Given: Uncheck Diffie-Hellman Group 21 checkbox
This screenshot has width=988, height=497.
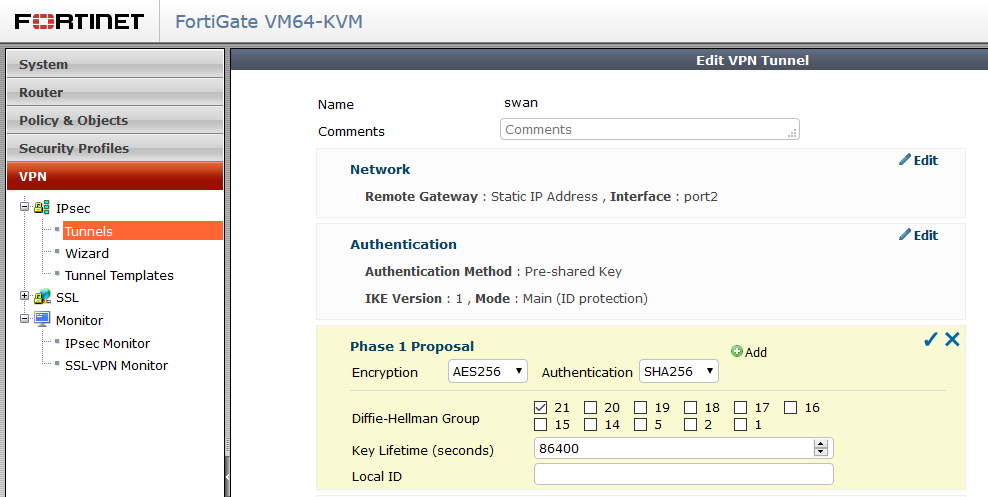Looking at the screenshot, I should coord(541,407).
